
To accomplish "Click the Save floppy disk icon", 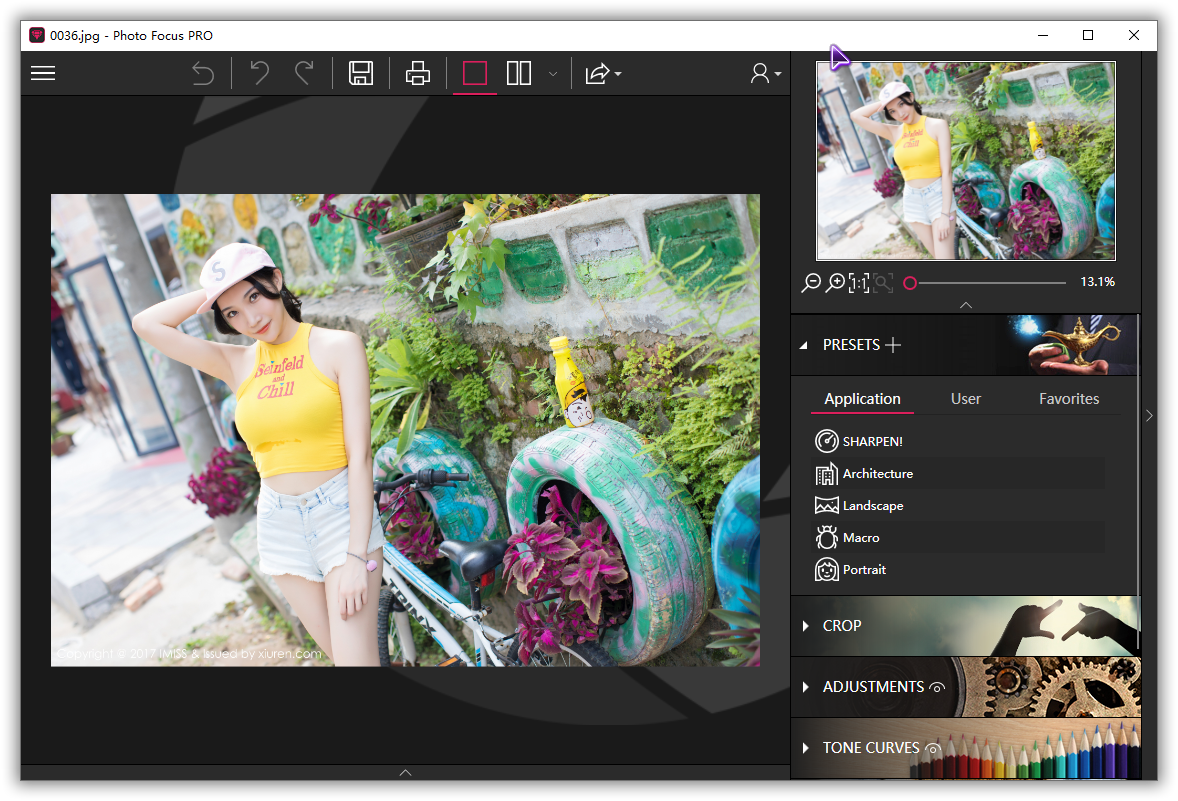I will (x=361, y=73).
